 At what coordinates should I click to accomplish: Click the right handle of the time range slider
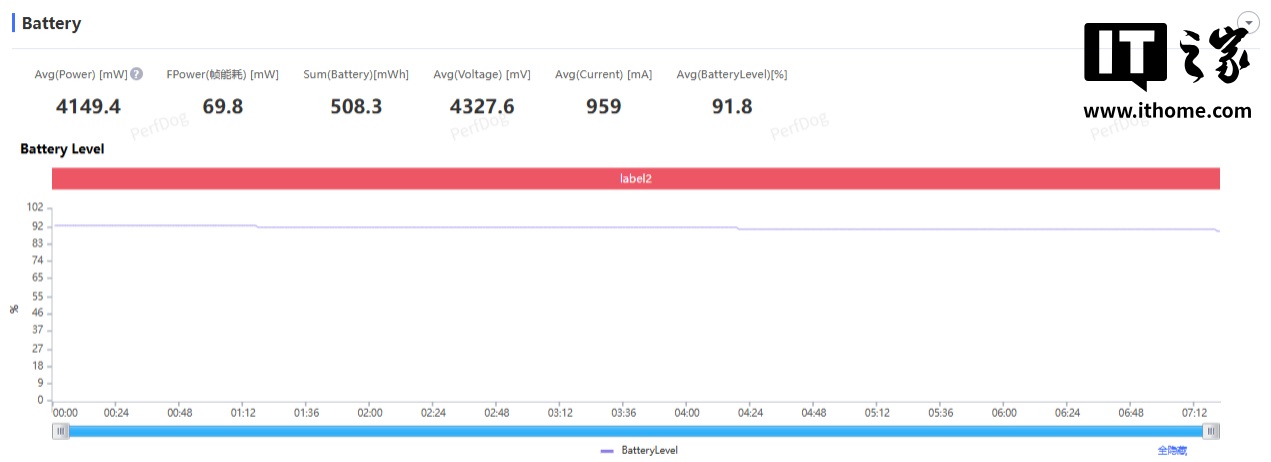coord(1211,431)
